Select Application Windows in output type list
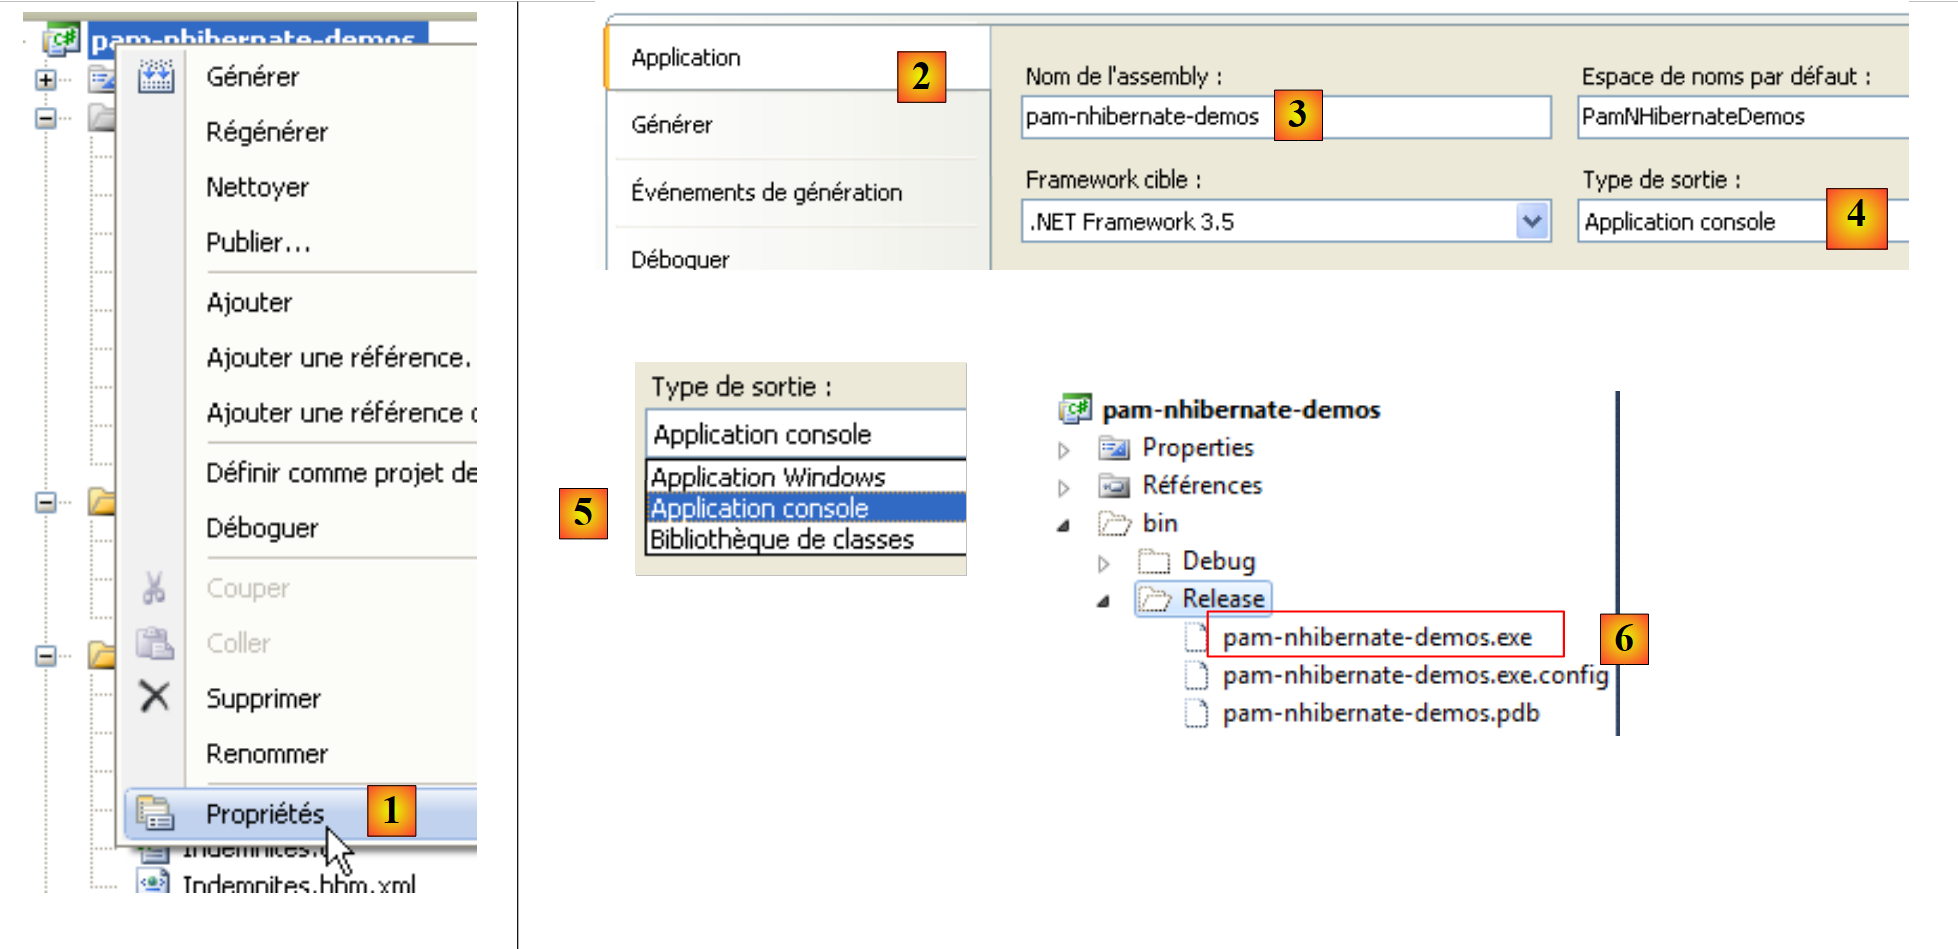 tap(768, 477)
